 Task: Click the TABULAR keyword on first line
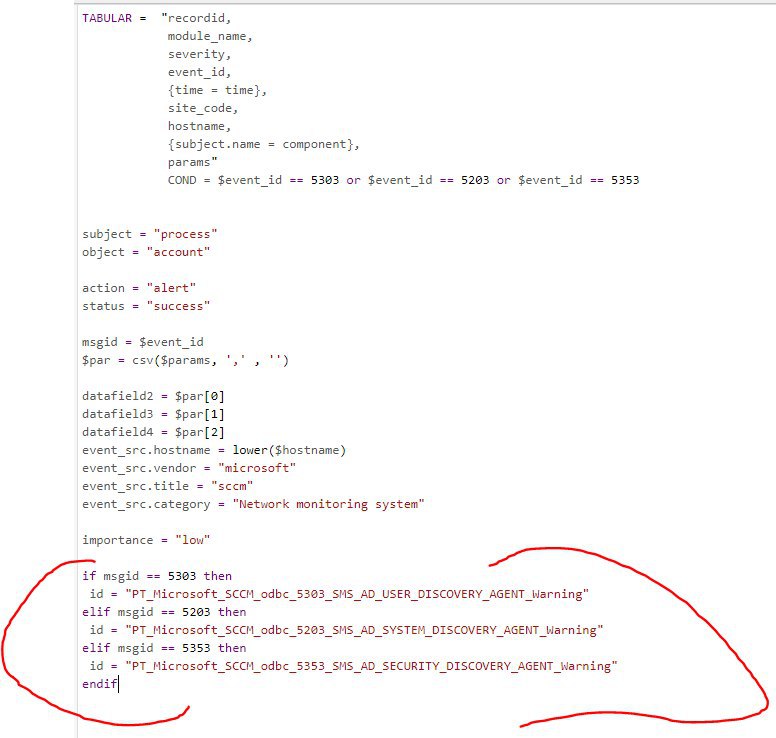coord(107,18)
